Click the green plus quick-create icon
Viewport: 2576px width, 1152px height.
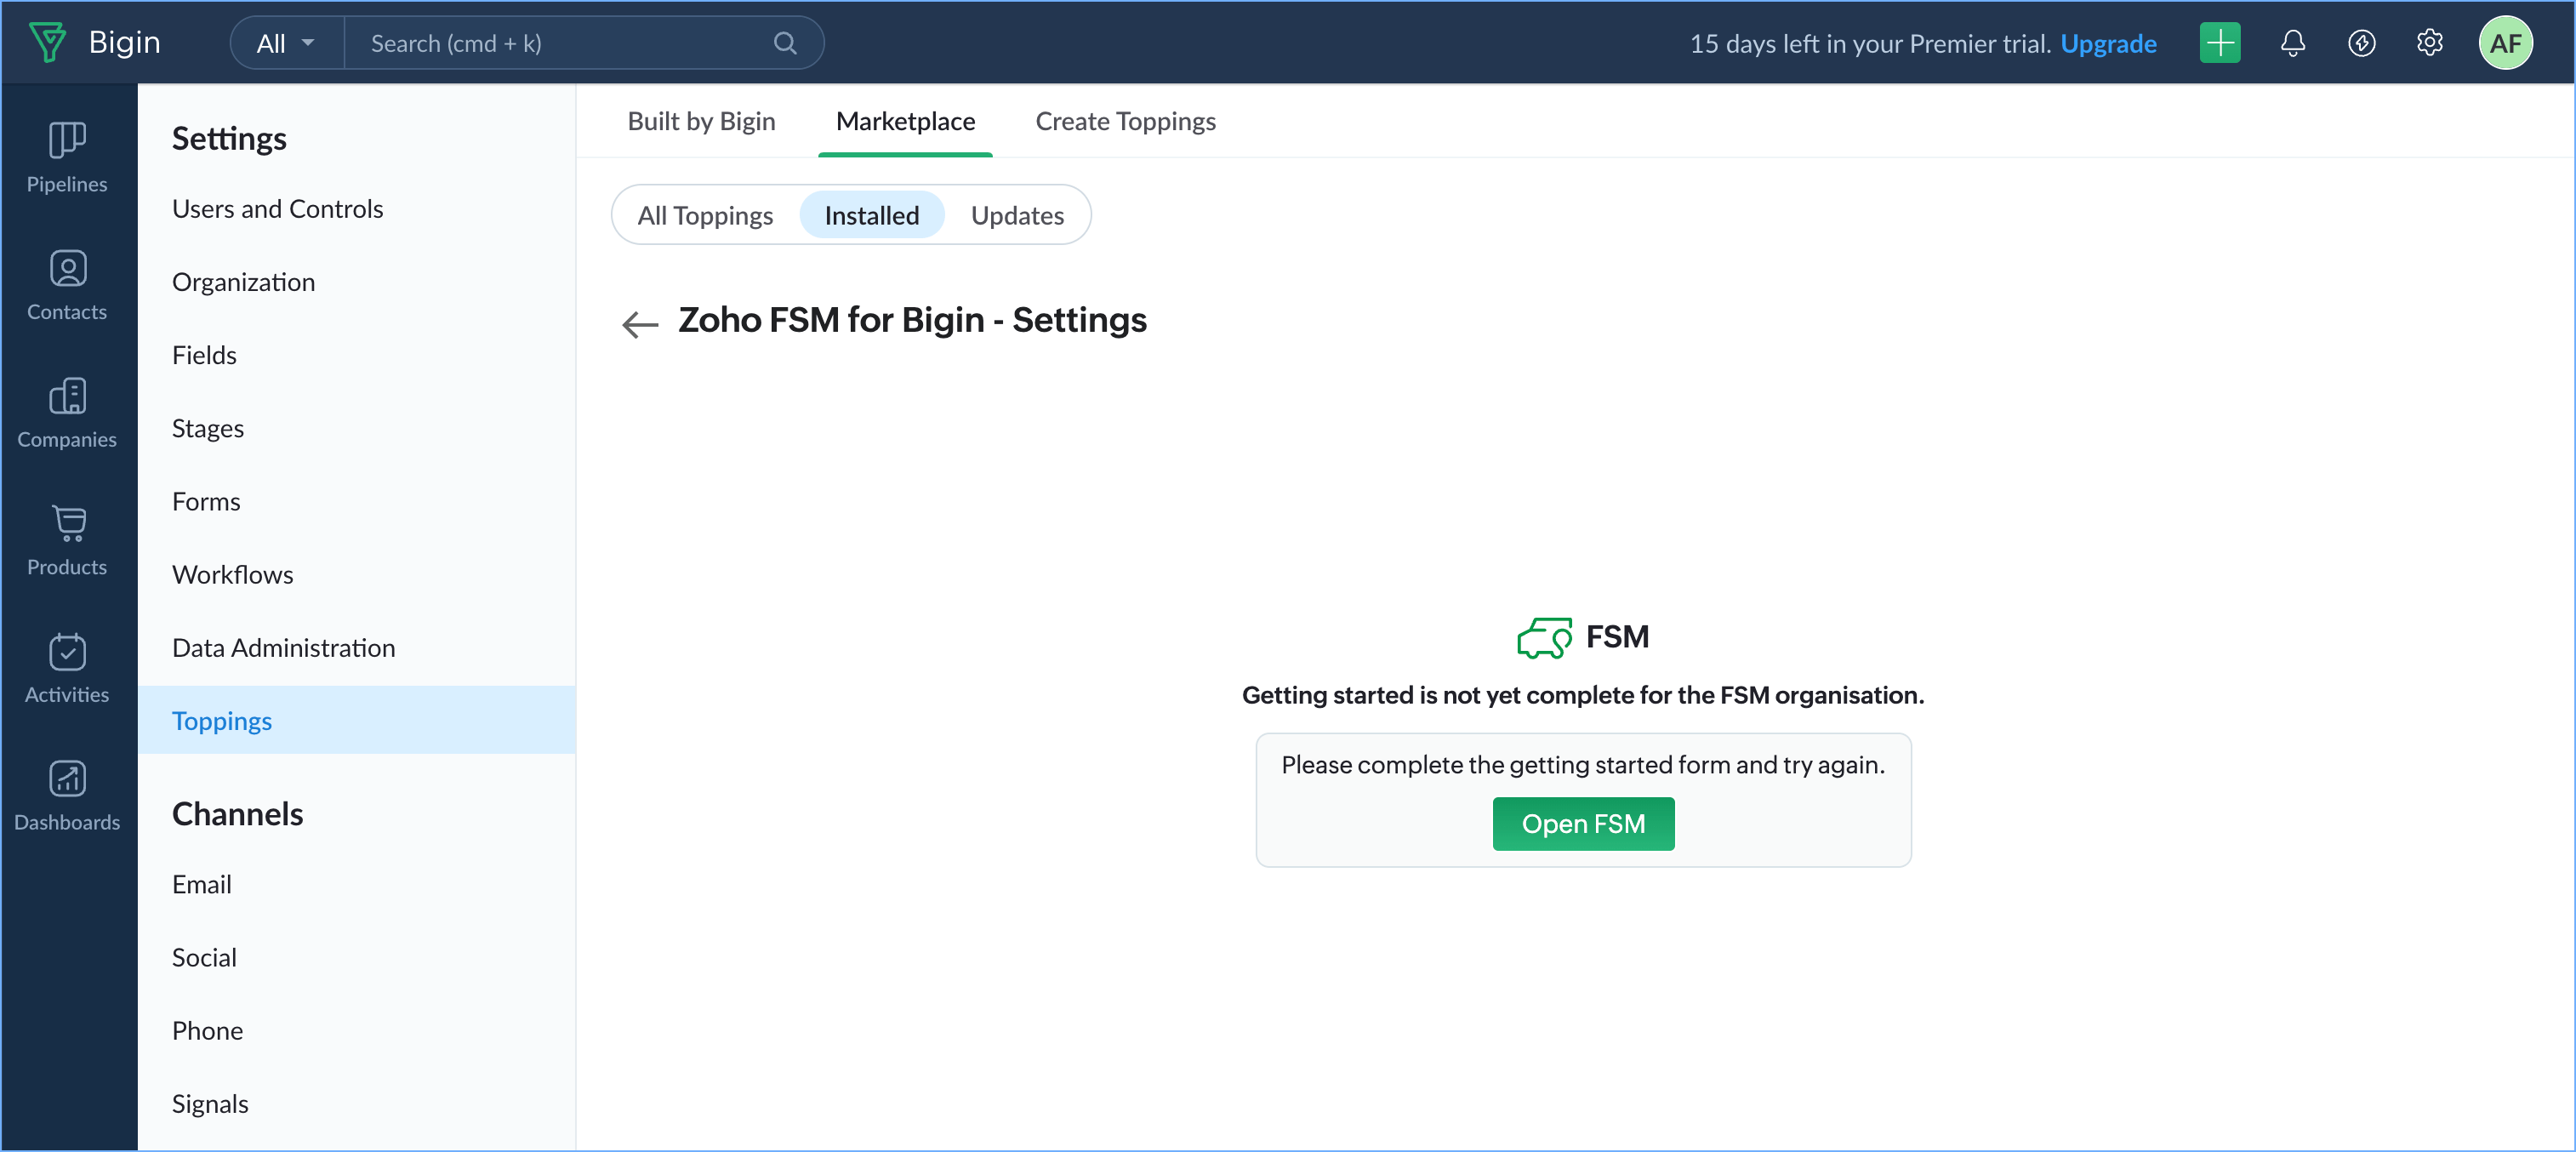point(2219,43)
